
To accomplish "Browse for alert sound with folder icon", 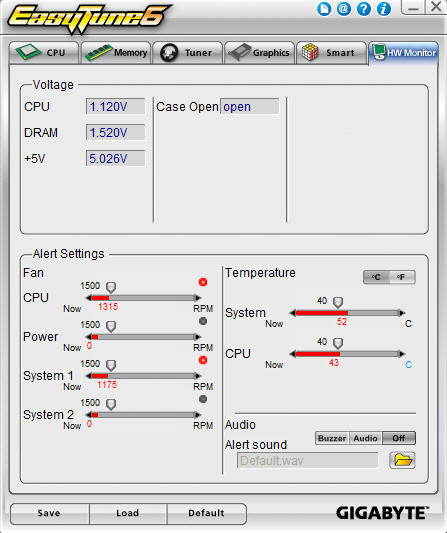I will (402, 461).
